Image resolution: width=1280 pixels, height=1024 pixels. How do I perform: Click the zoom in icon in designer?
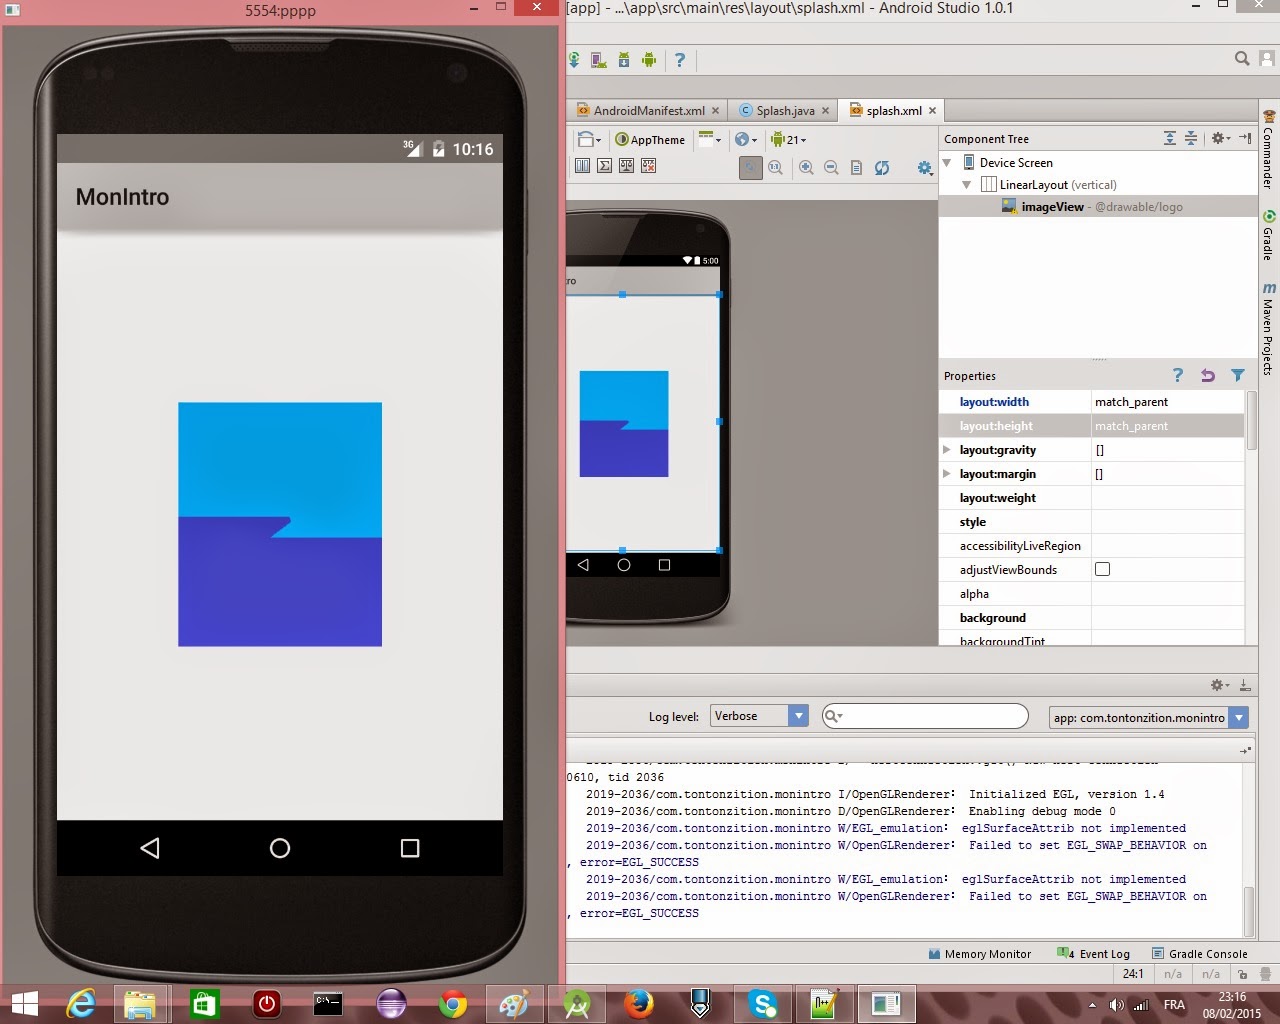point(806,166)
